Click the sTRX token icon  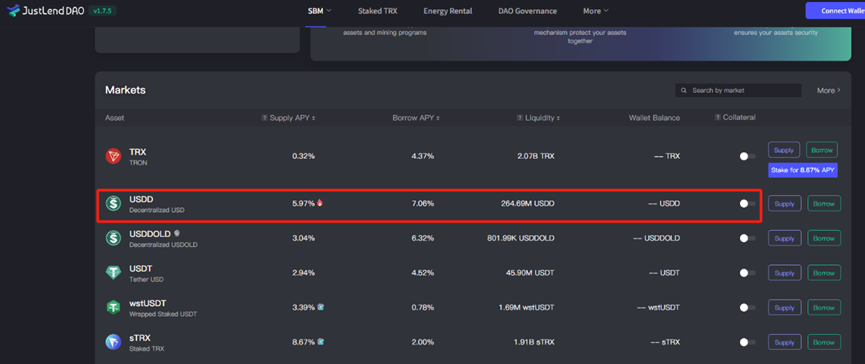pyautogui.click(x=113, y=342)
